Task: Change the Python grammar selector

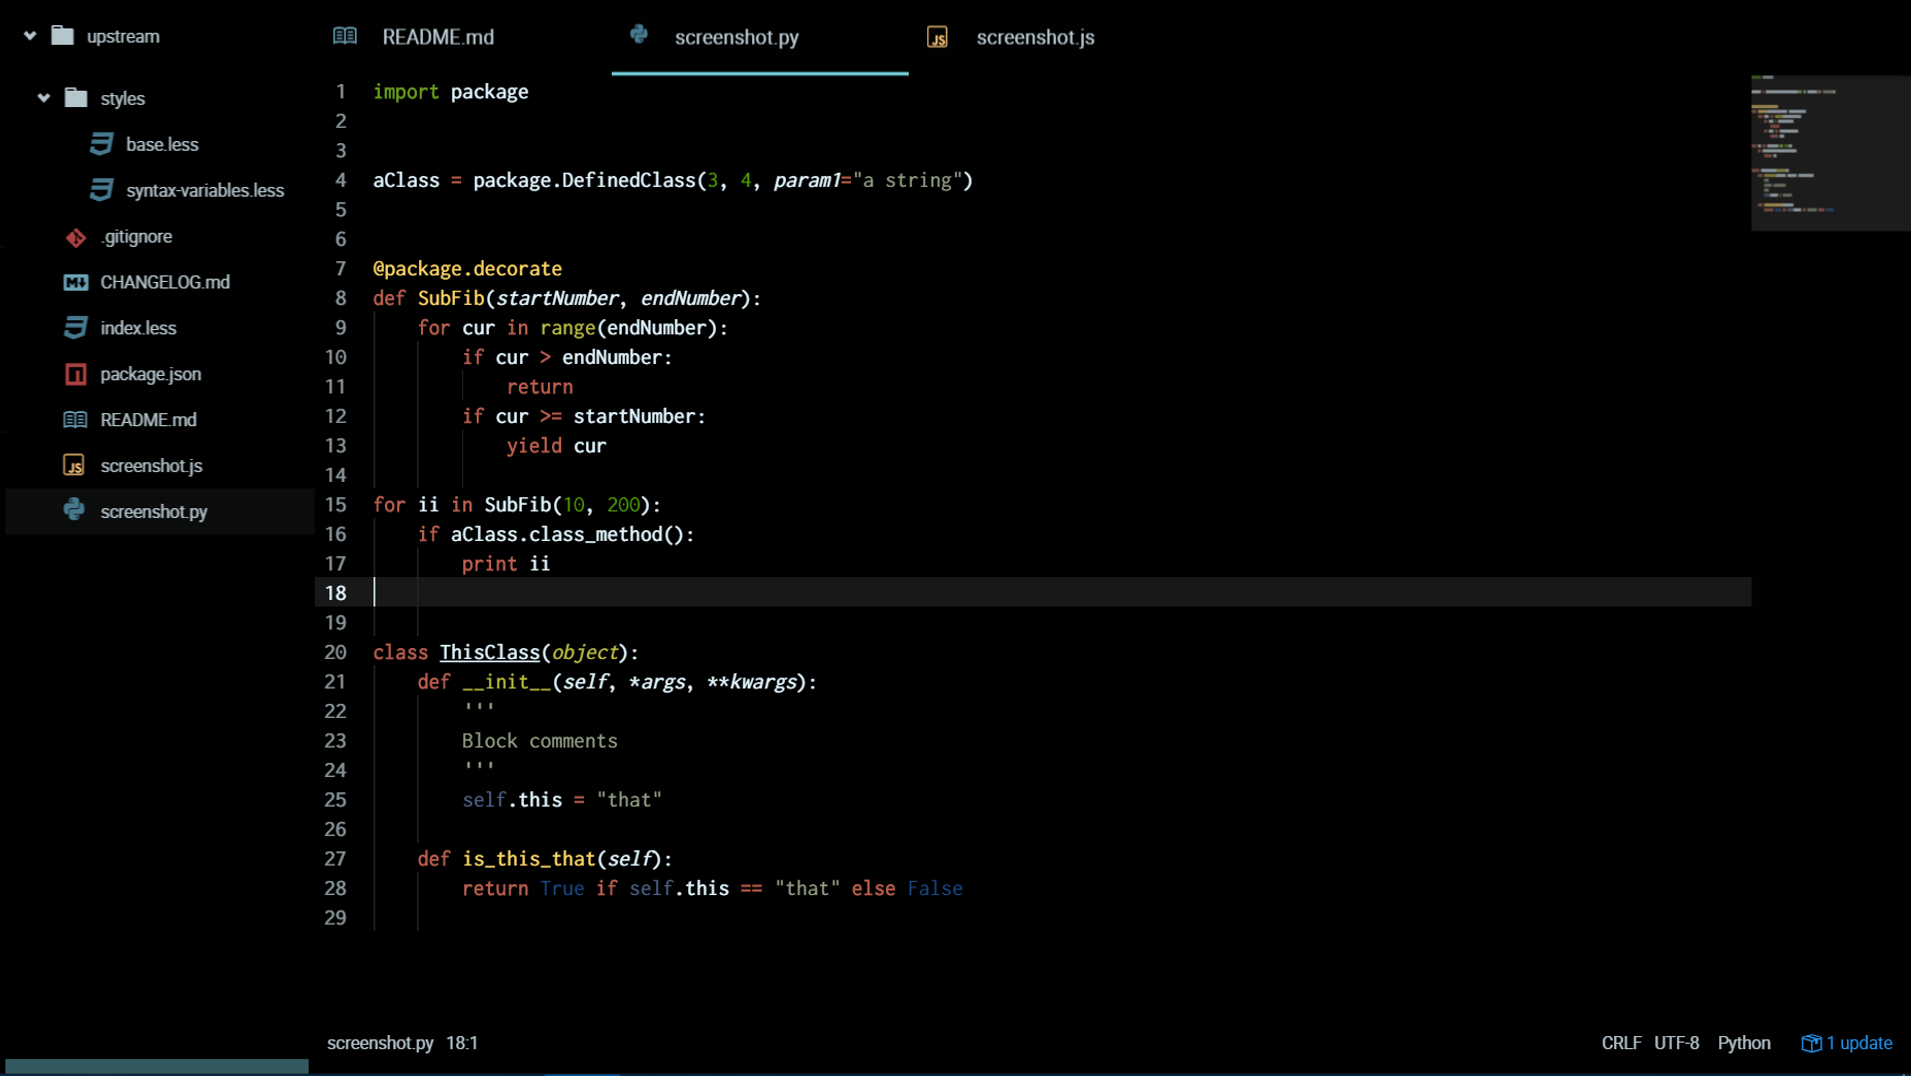Action: (1744, 1043)
